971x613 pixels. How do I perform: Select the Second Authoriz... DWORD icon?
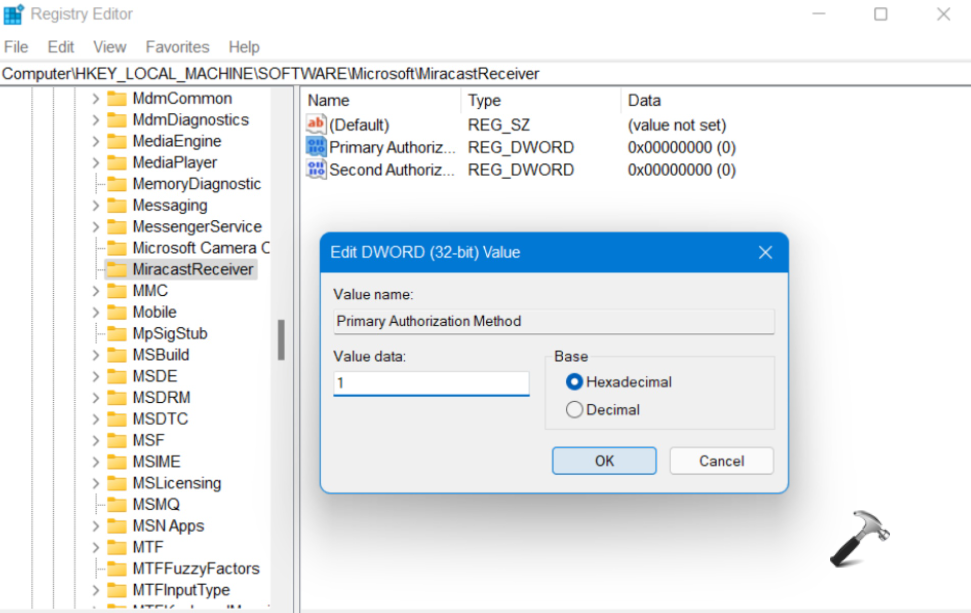[316, 170]
